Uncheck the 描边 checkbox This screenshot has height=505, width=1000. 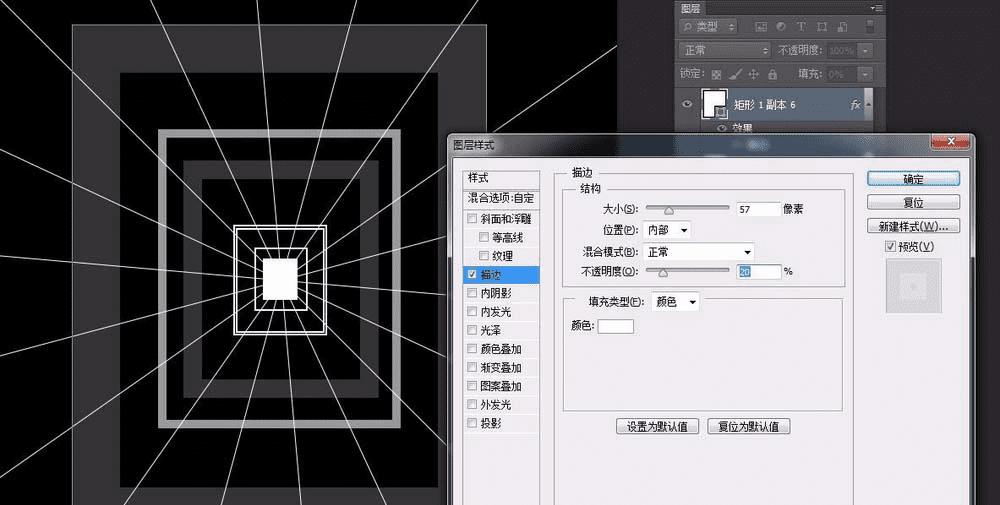472,274
